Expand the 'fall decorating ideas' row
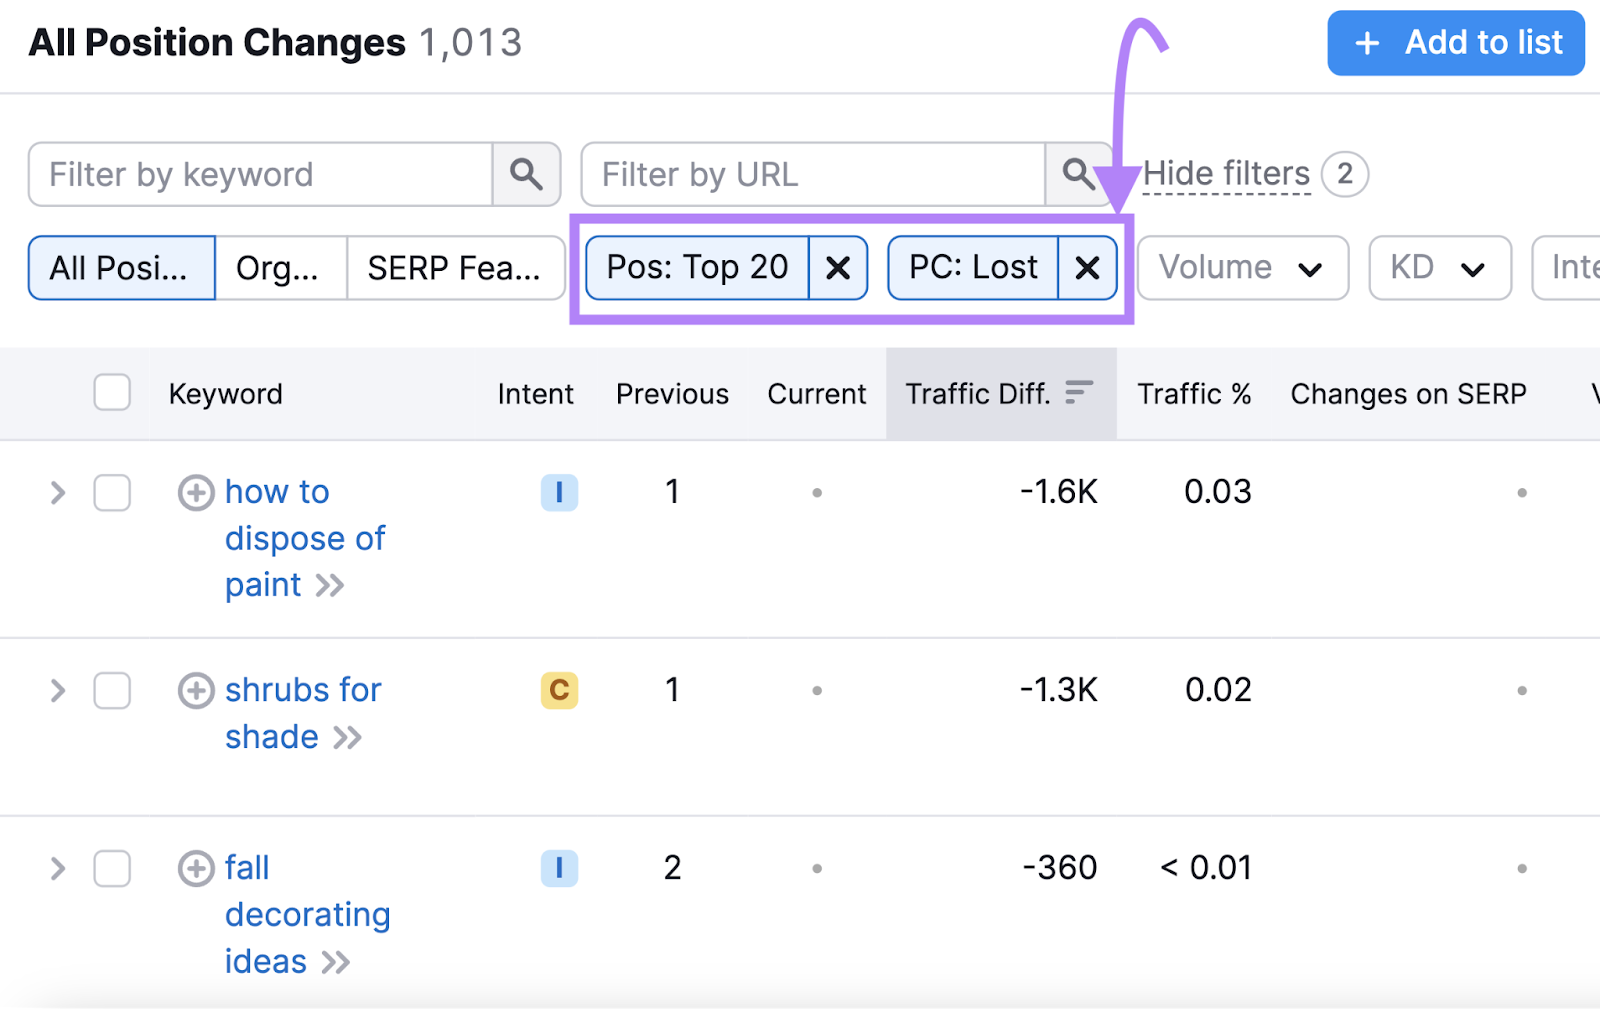 [x=58, y=869]
